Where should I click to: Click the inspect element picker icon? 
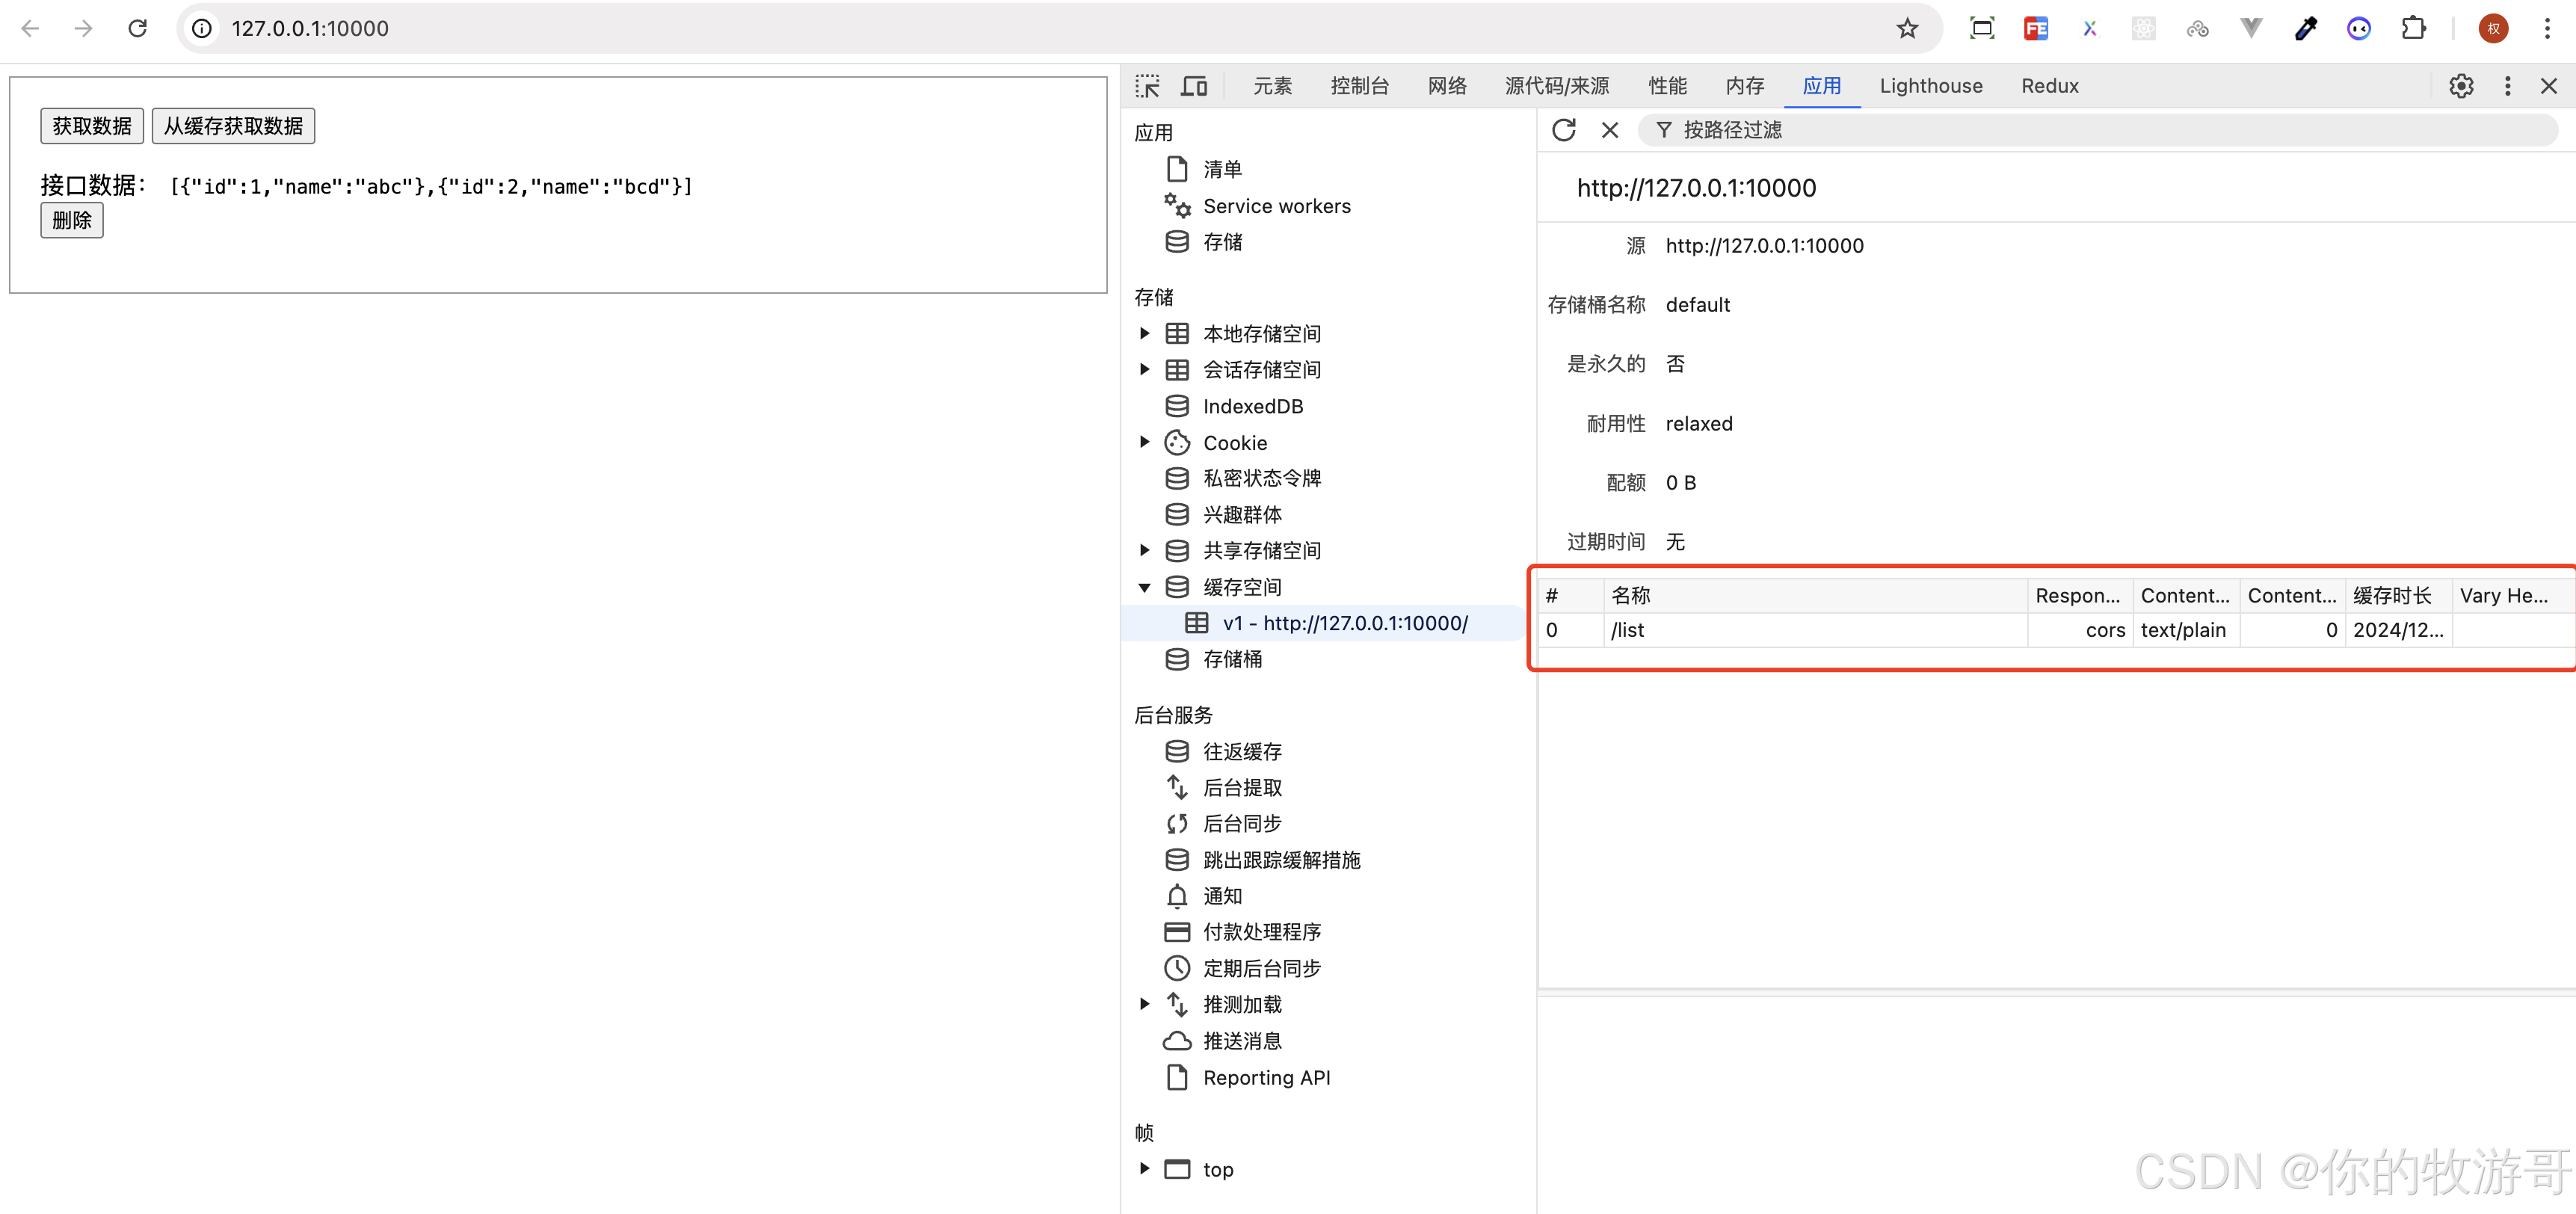tap(1147, 86)
